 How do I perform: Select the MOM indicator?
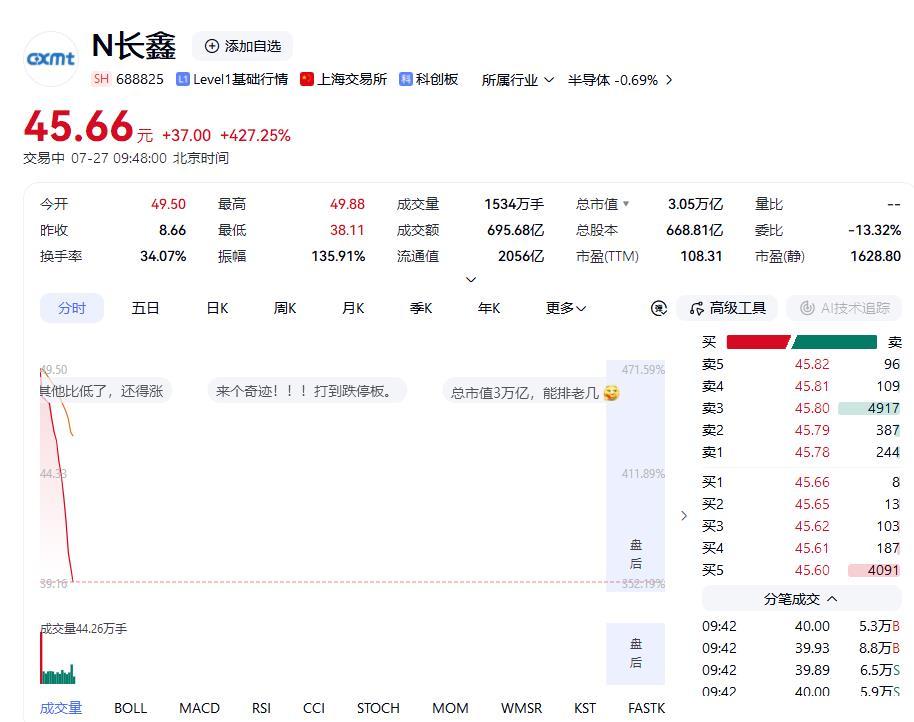(450, 708)
